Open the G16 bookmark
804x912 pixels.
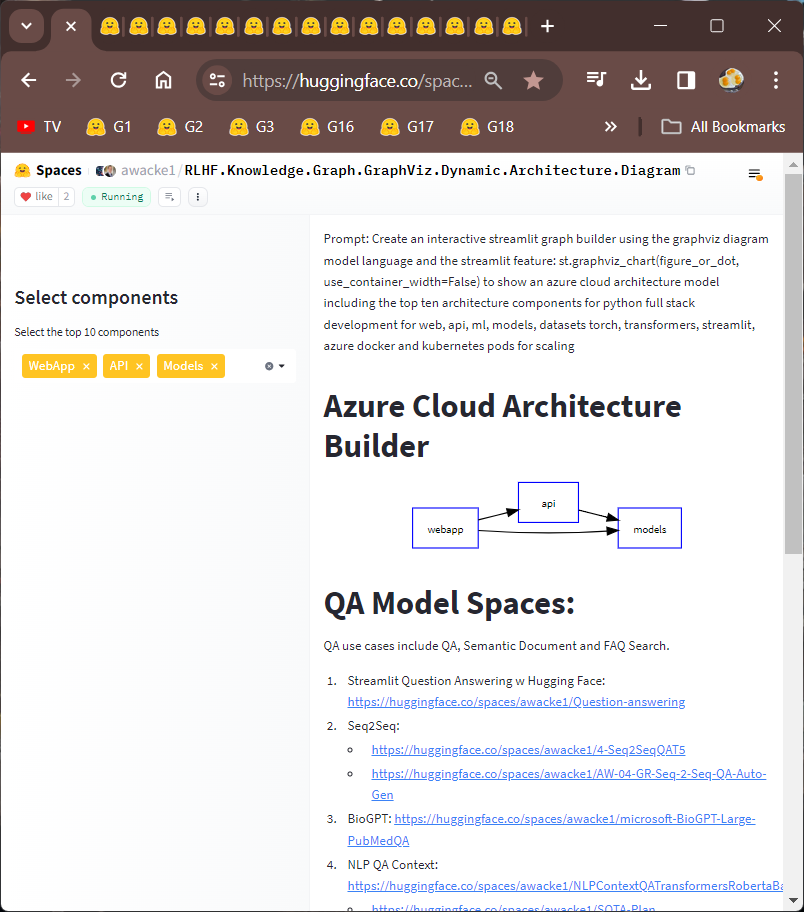[x=327, y=127]
